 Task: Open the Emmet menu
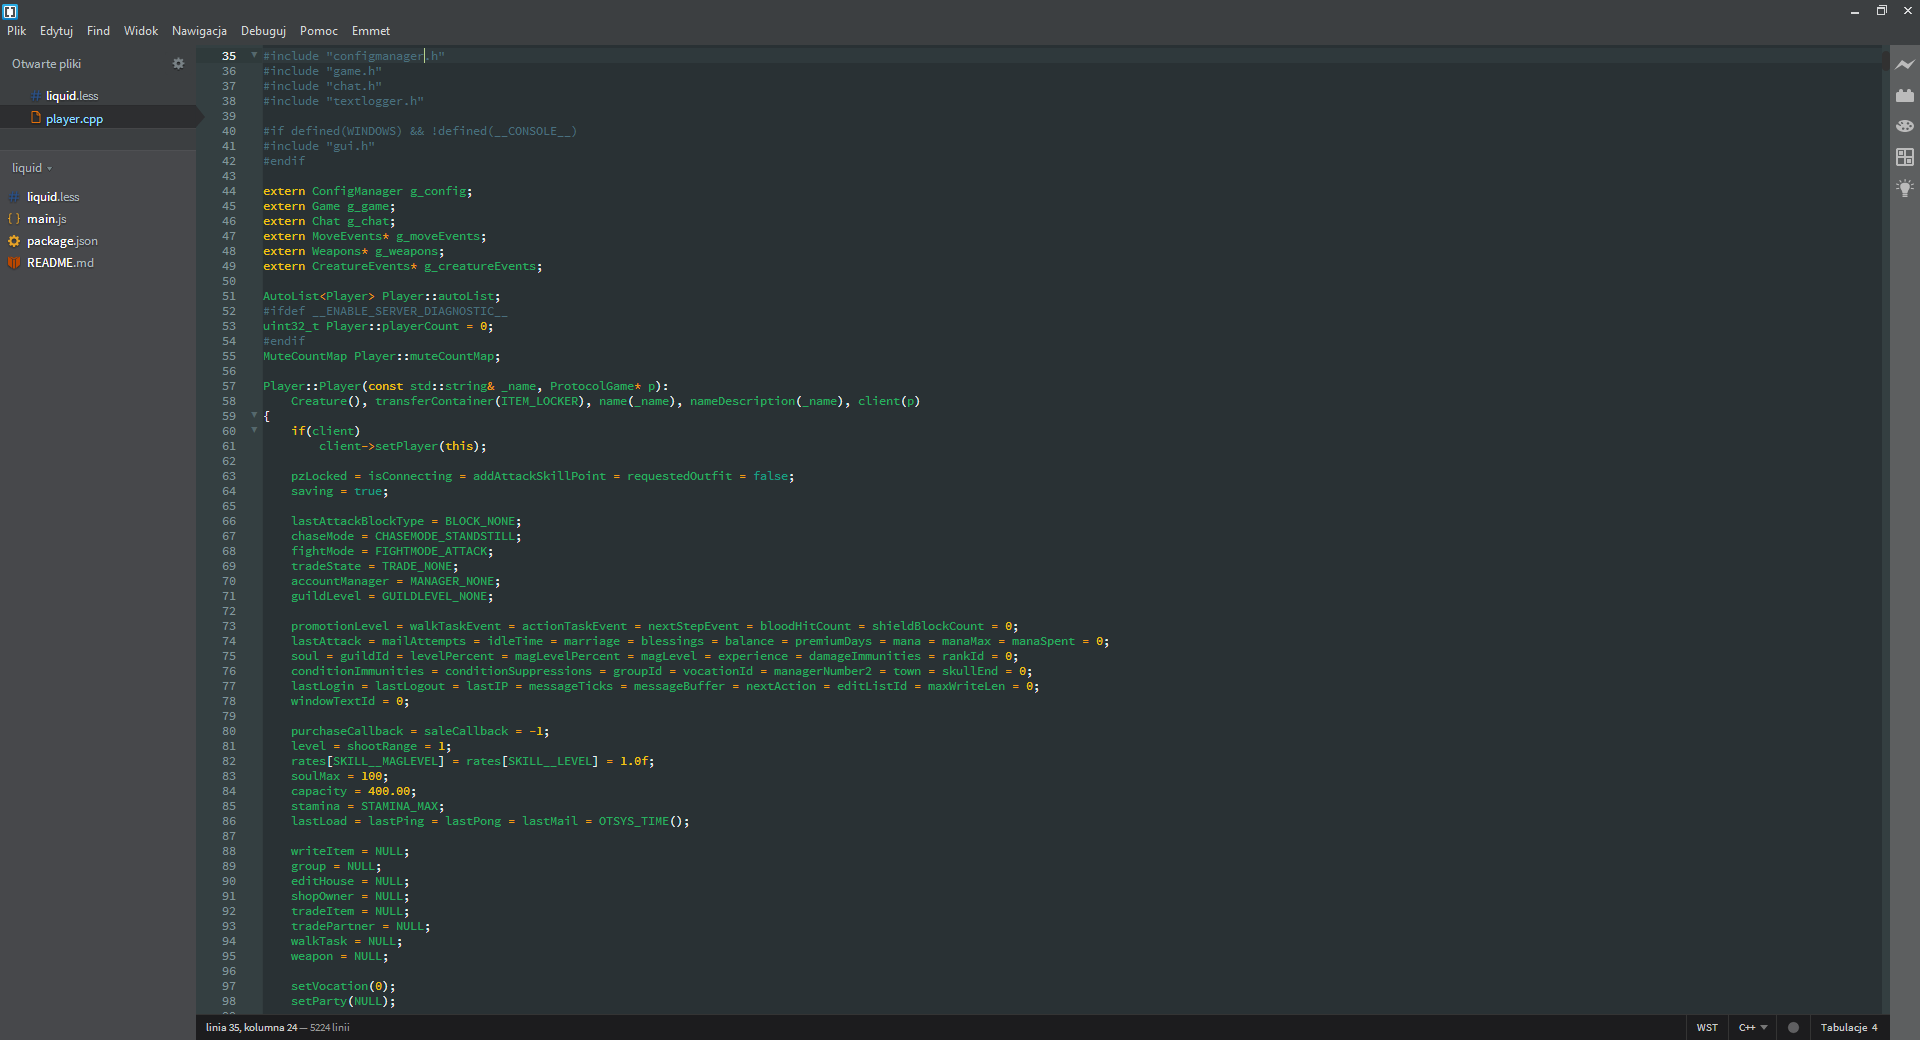pyautogui.click(x=370, y=30)
